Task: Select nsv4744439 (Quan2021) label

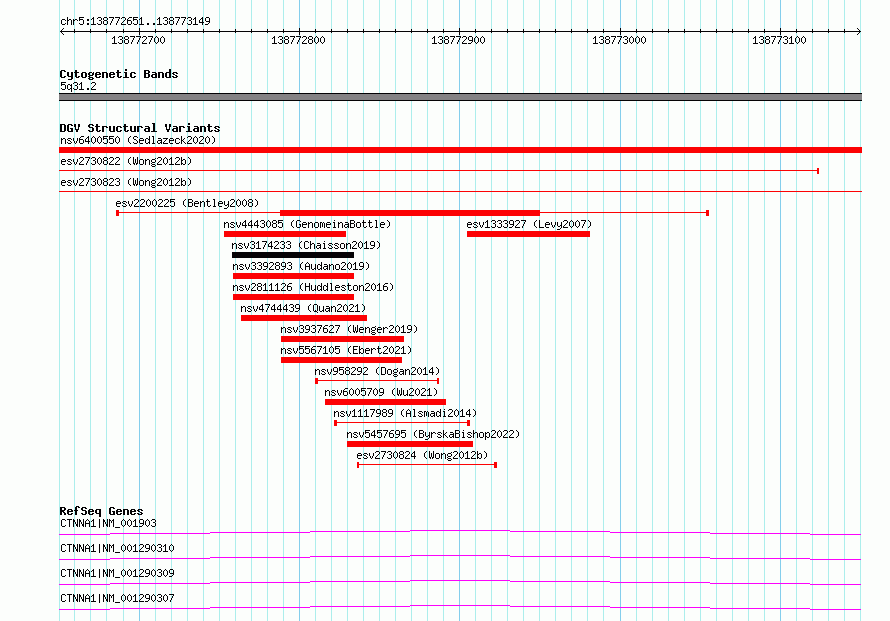Action: click(x=303, y=308)
